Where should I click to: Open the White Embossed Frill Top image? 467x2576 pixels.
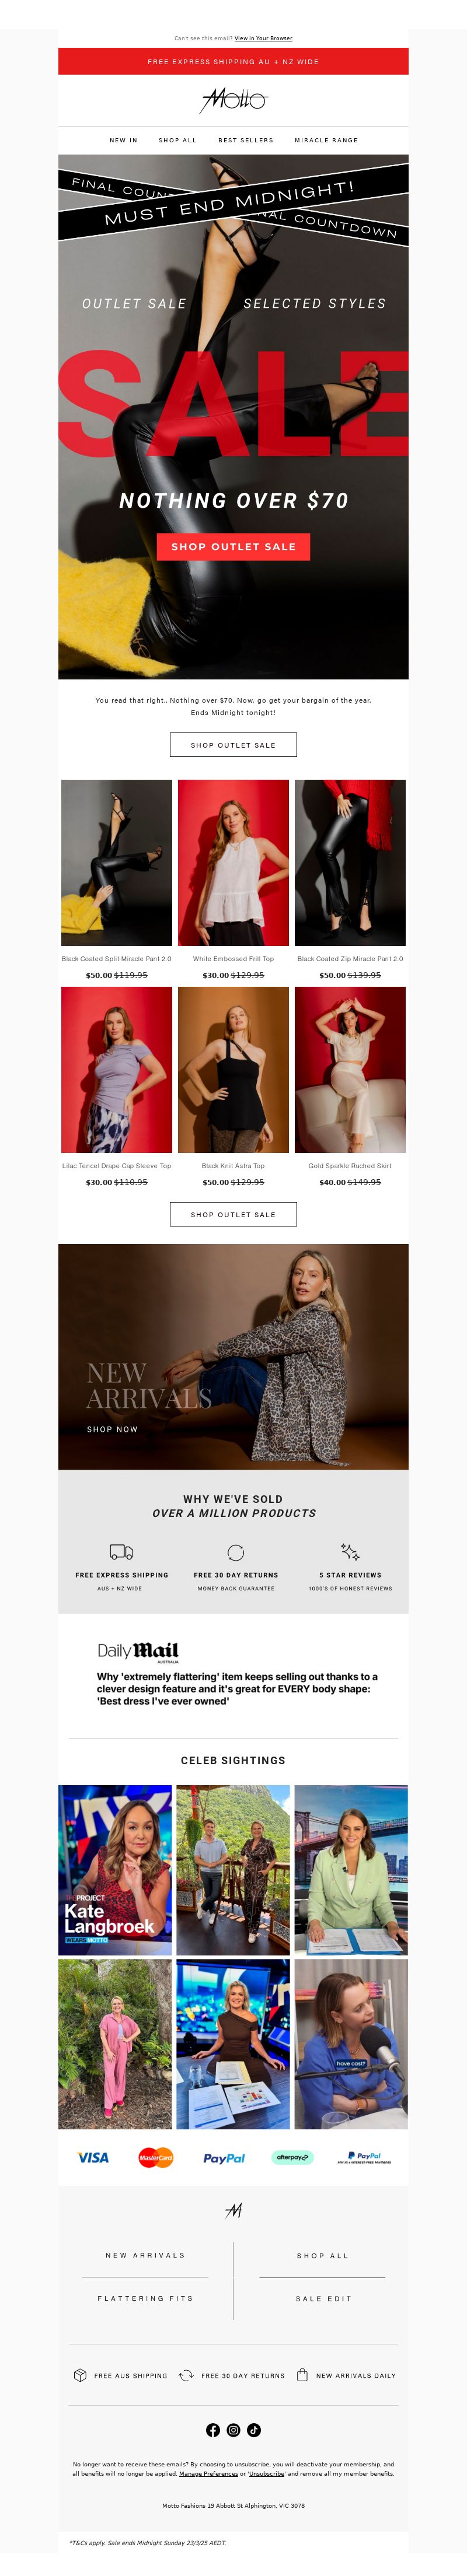coord(233,862)
